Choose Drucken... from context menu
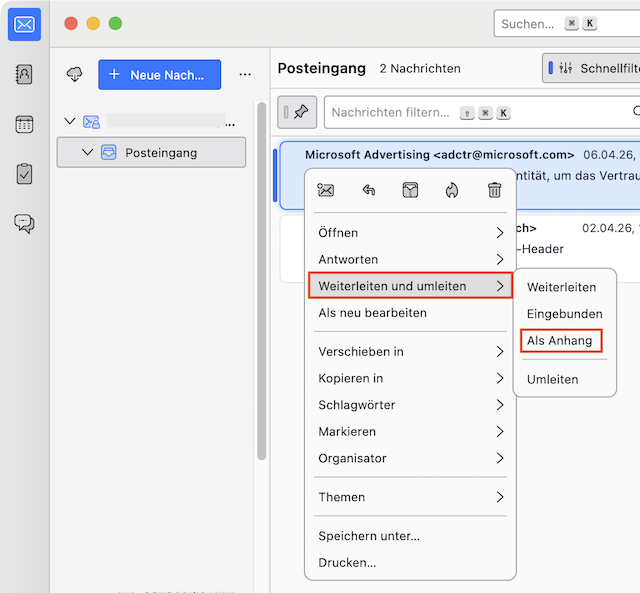The width and height of the screenshot is (640, 593). (410, 562)
